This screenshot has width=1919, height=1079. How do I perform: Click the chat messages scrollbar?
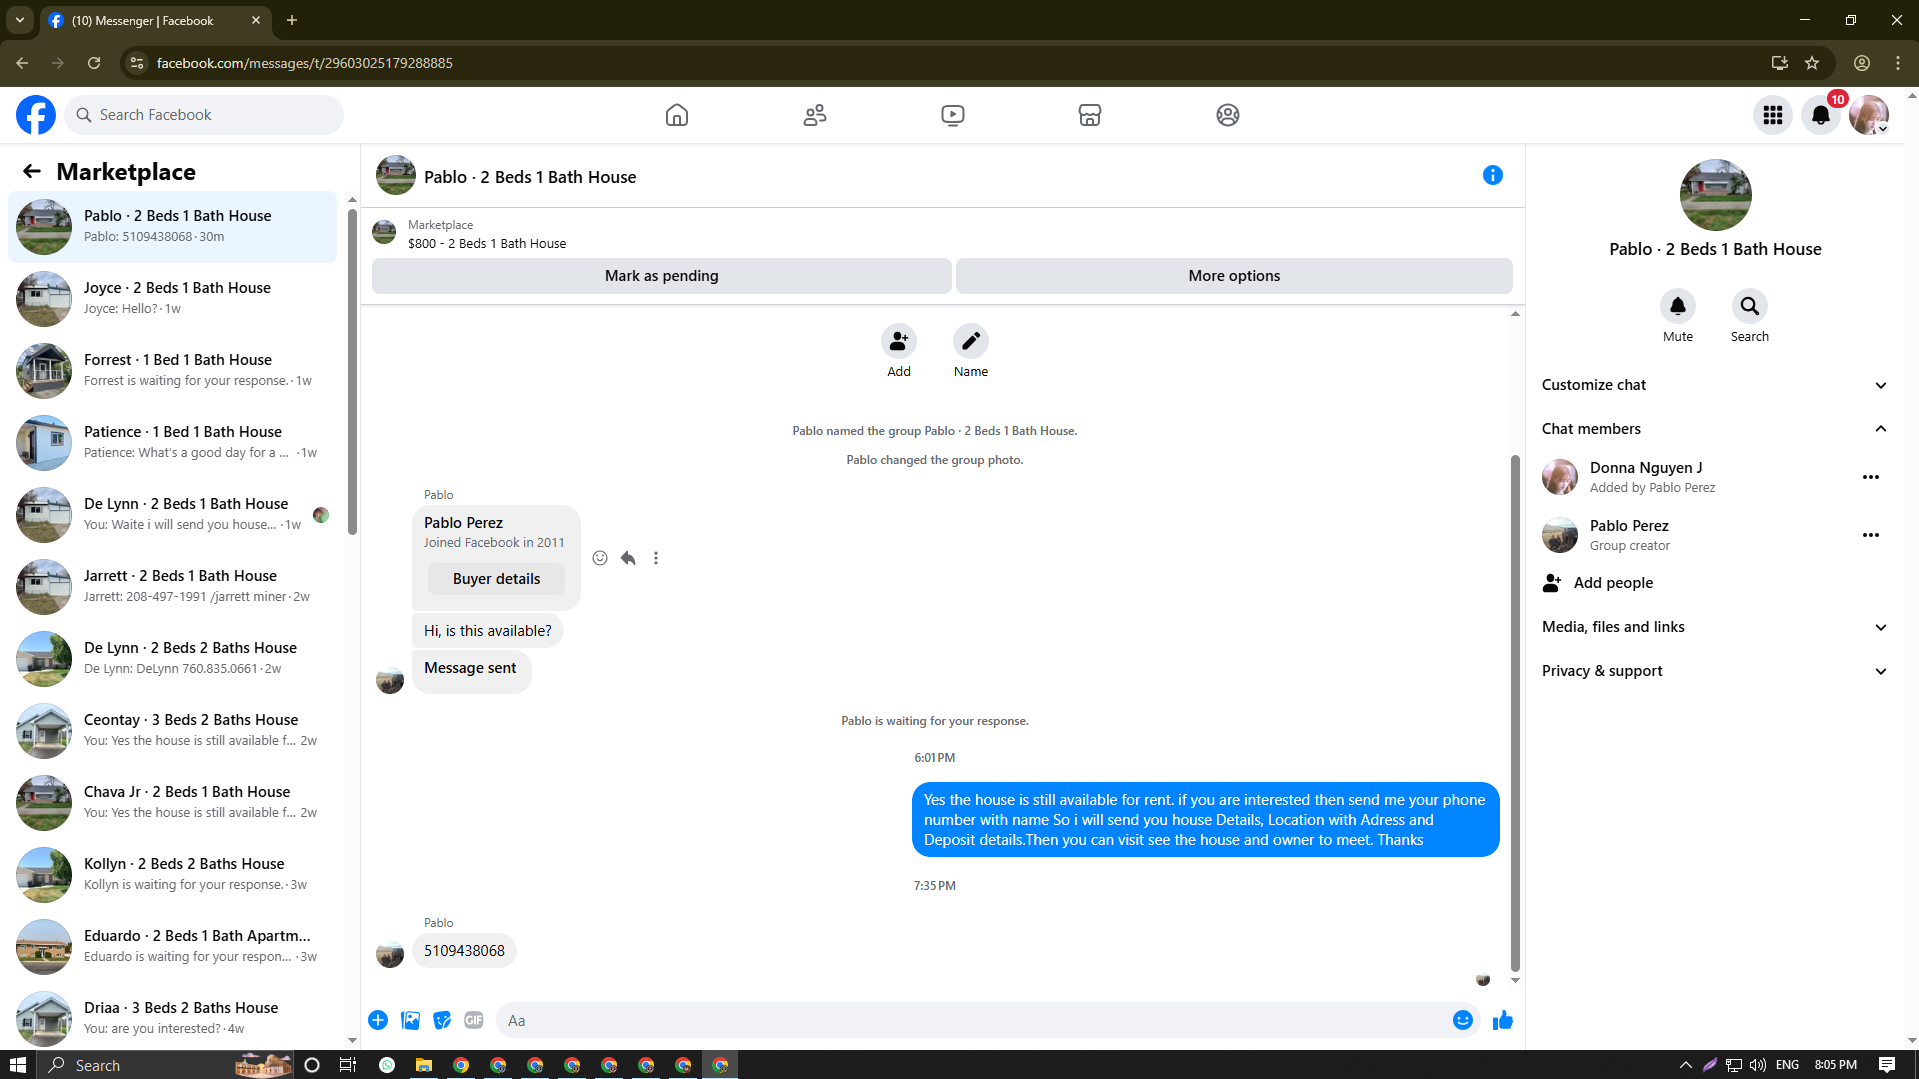click(1515, 712)
